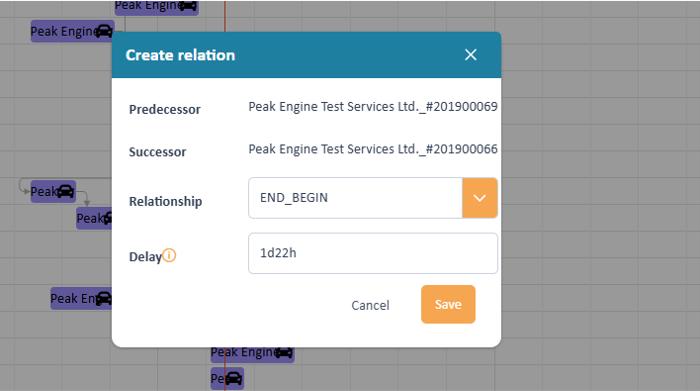This screenshot has width=700, height=391.
Task: Select car icon on the small Peak task
Action: 65,191
